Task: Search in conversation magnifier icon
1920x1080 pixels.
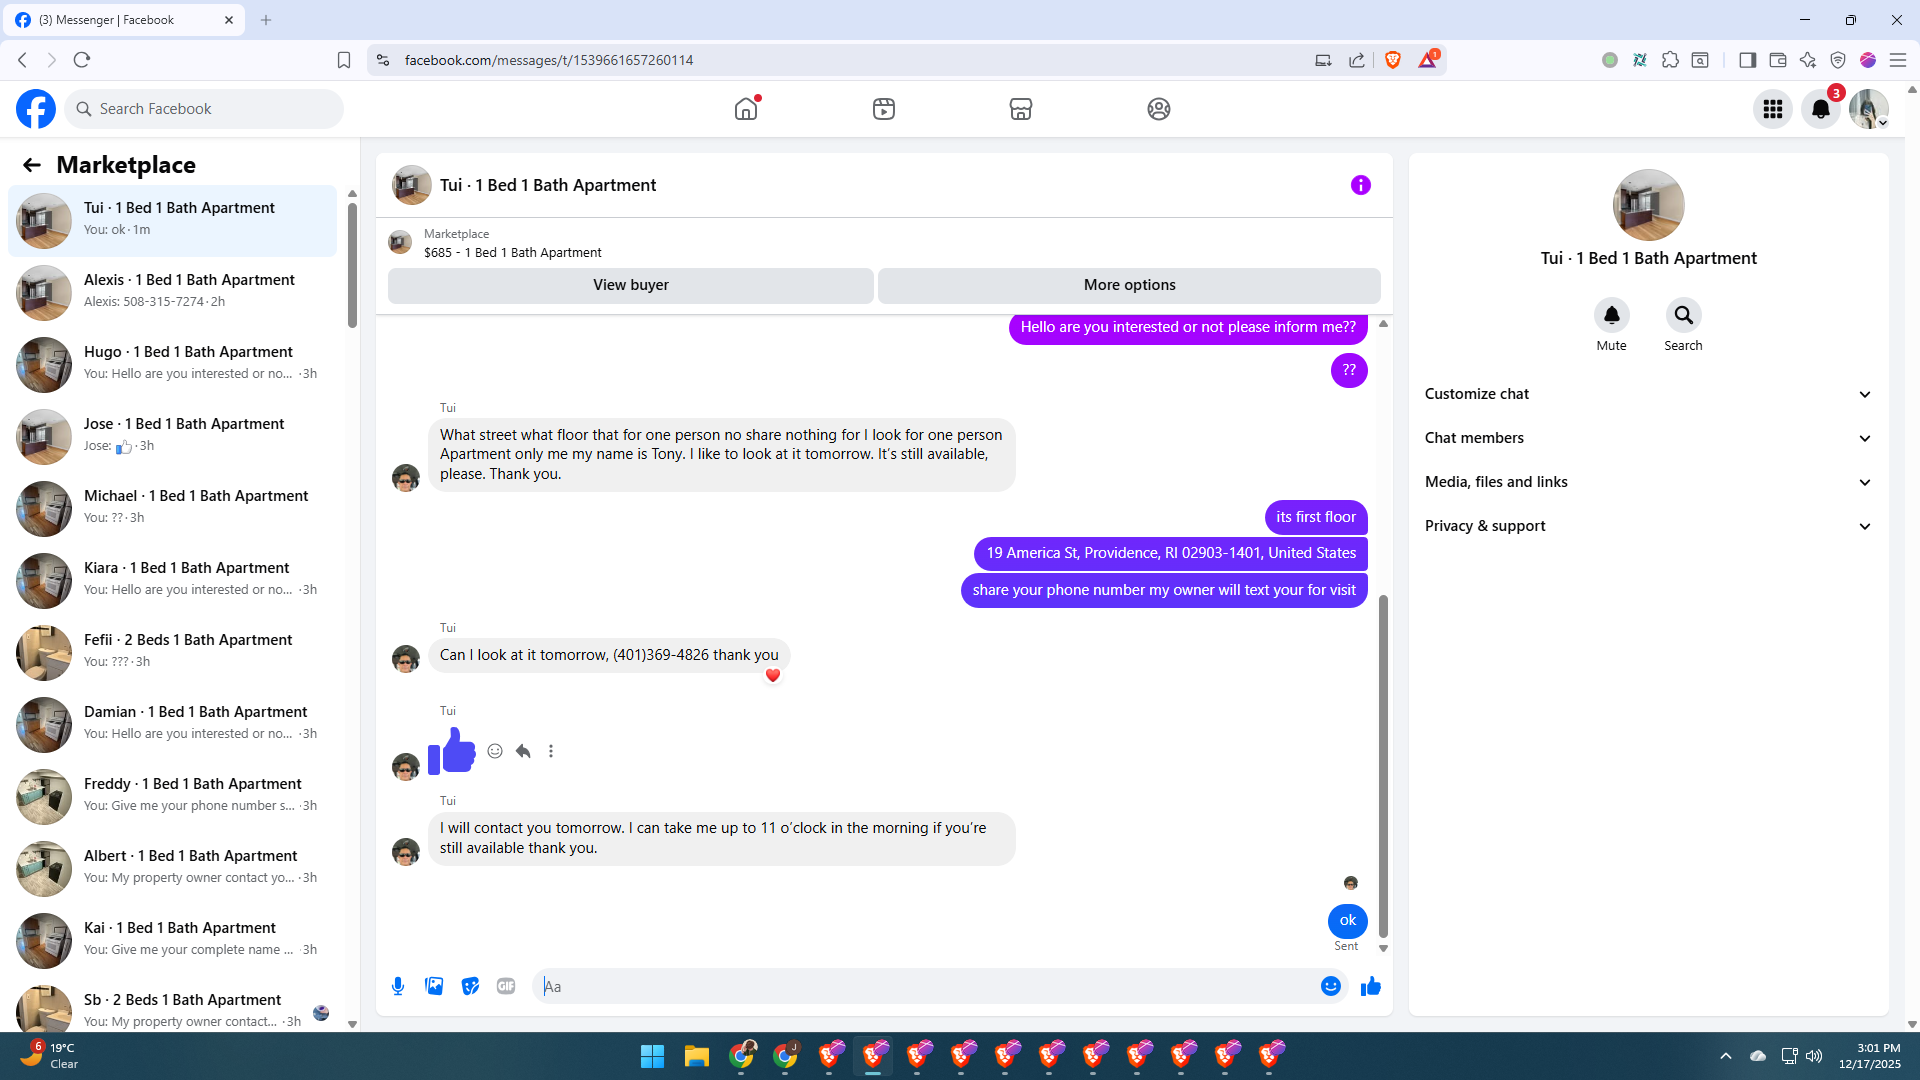Action: pos(1683,316)
